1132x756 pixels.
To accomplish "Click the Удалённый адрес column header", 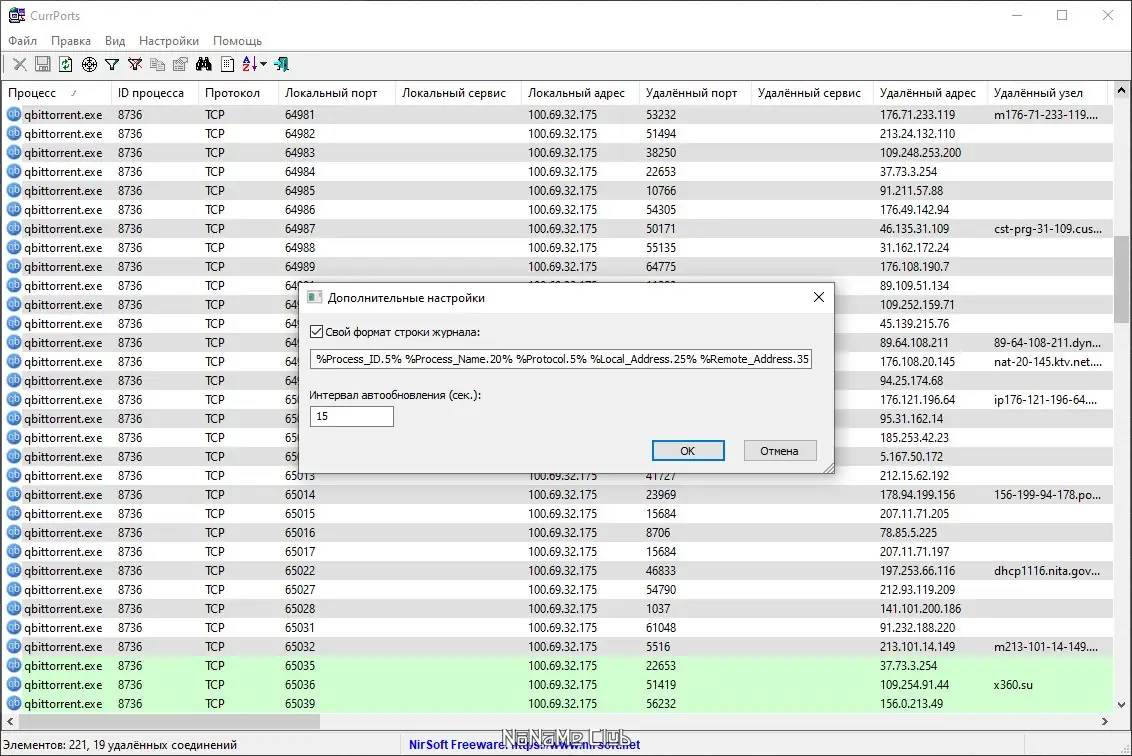I will (931, 92).
